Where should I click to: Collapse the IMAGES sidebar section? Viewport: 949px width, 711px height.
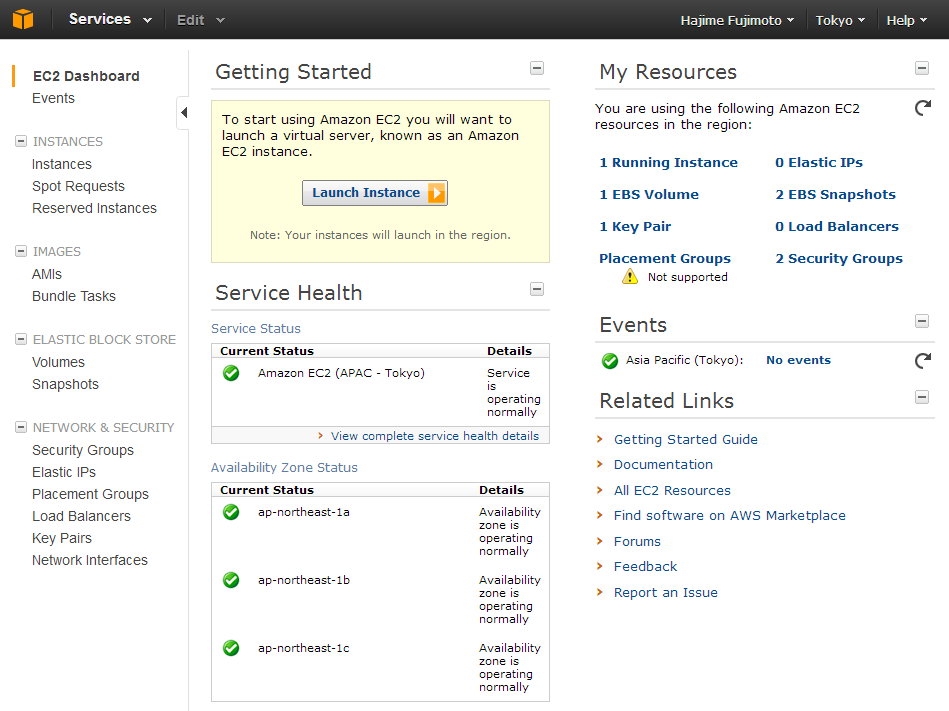21,251
